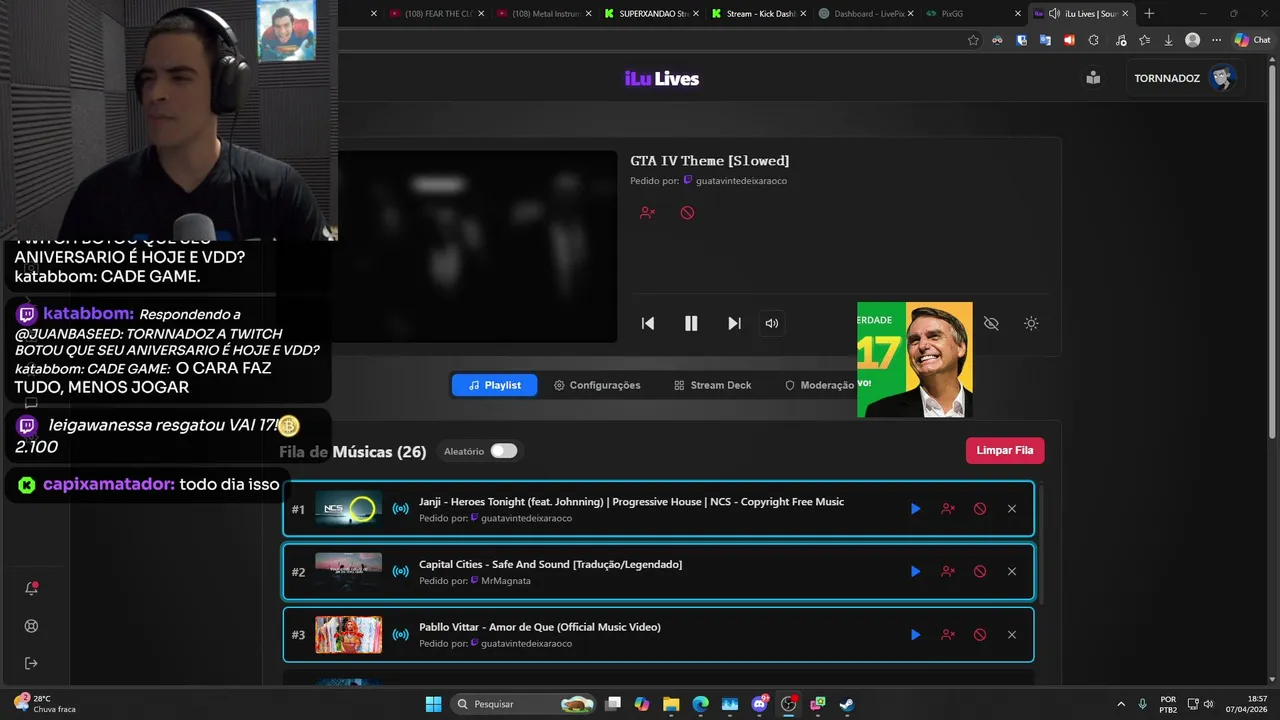Viewport: 1280px width, 720px height.
Task: Bookmark this page with star icon
Action: pos(973,40)
